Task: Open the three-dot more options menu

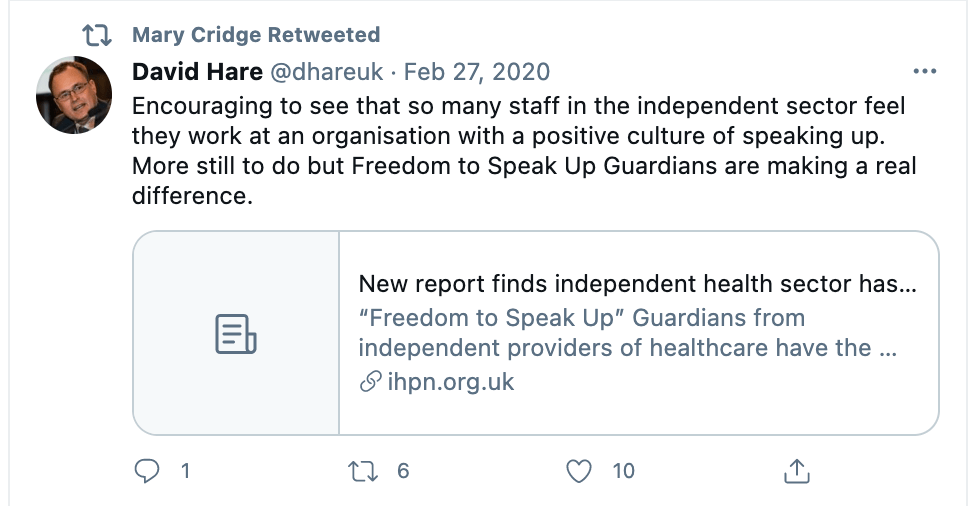Action: pyautogui.click(x=924, y=72)
